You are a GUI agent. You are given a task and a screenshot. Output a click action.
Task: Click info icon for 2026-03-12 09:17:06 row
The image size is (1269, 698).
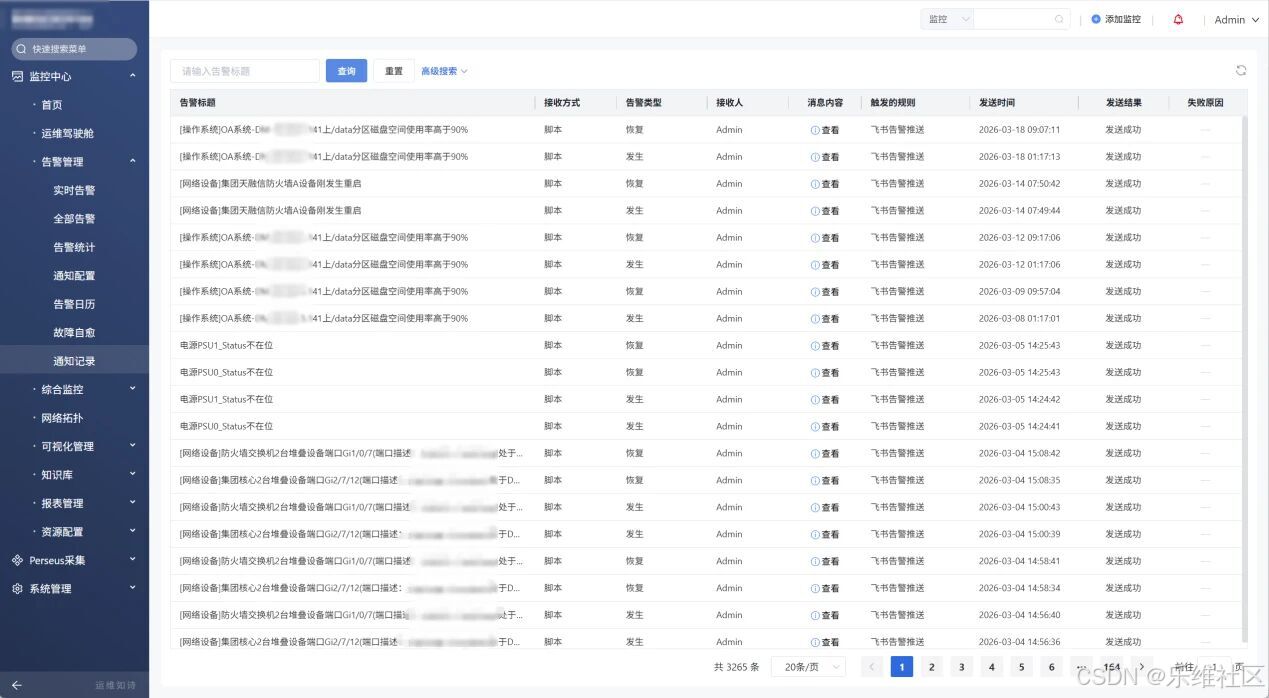(815, 238)
